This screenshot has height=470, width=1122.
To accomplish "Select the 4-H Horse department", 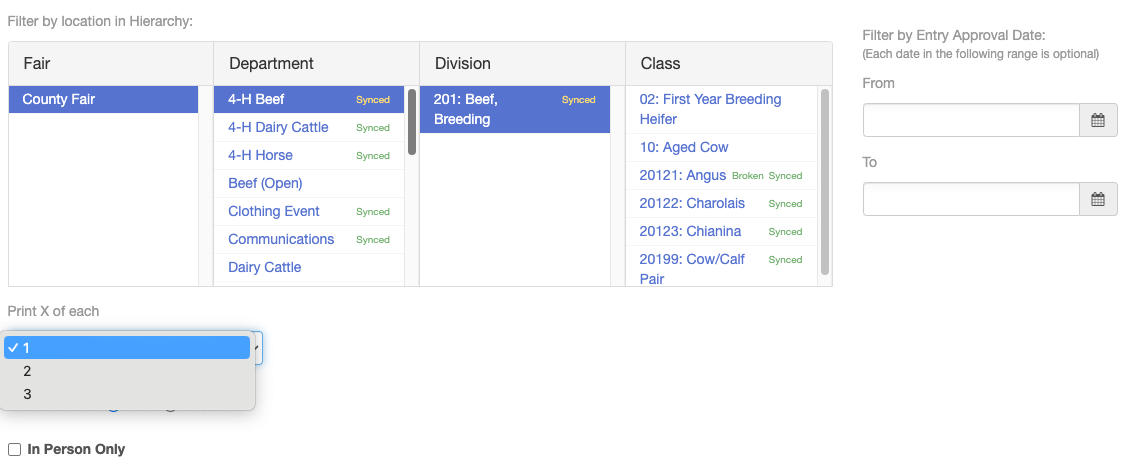I will click(309, 155).
